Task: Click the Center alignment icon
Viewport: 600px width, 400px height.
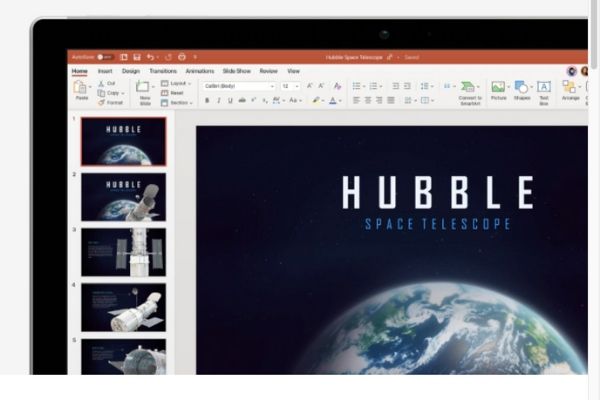Action: coord(368,100)
